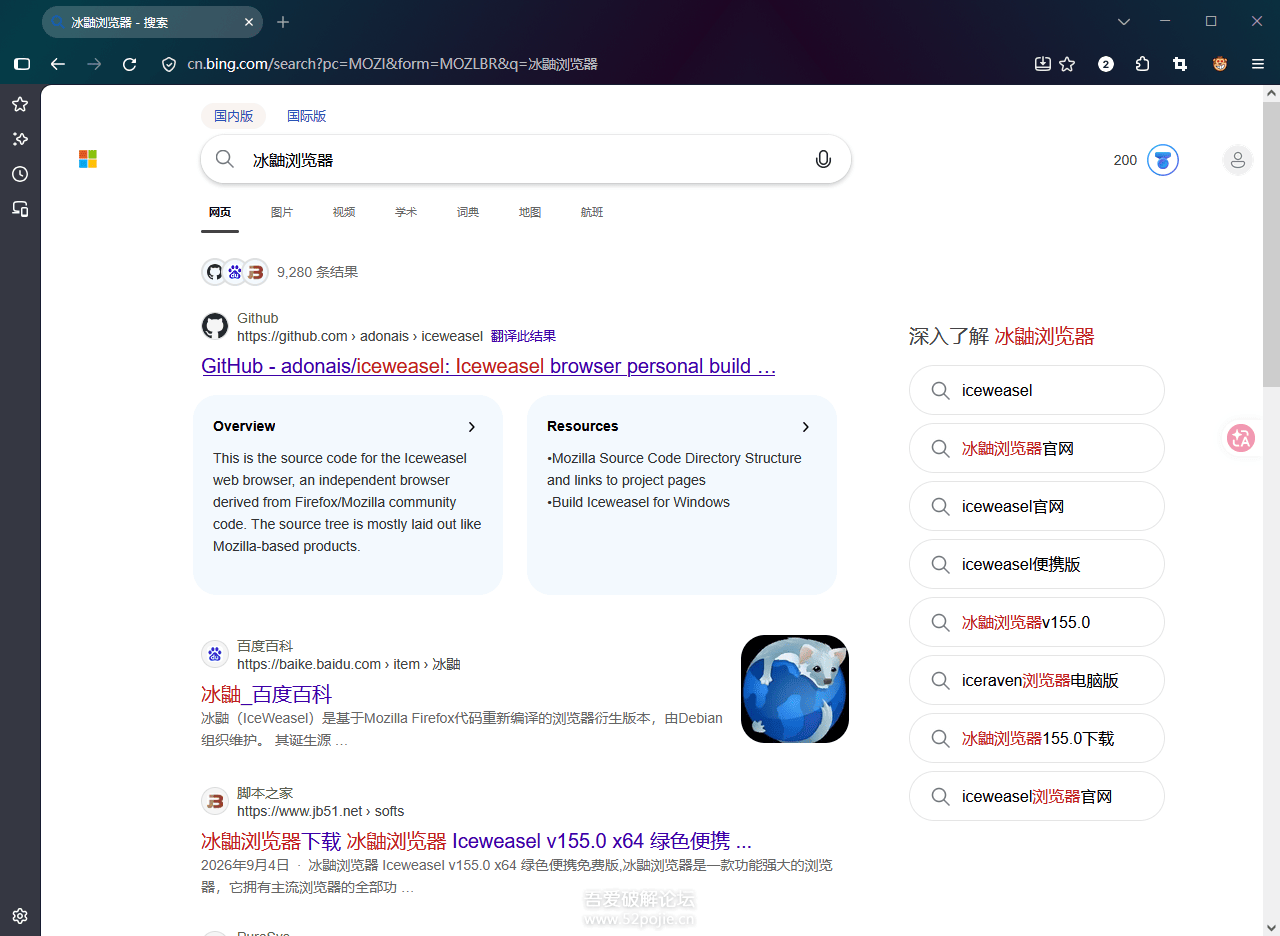Select the 视频 search tab
Viewport: 1280px width, 936px height.
click(344, 212)
